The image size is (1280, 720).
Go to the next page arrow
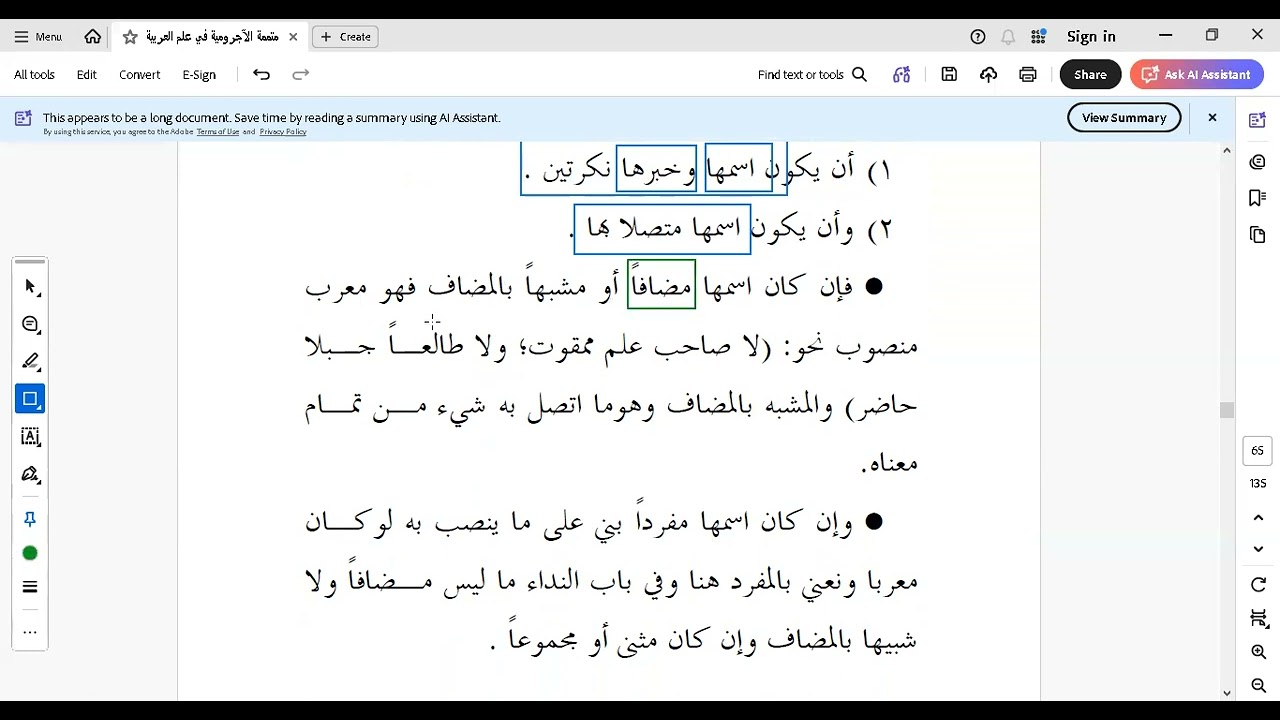click(x=1259, y=549)
